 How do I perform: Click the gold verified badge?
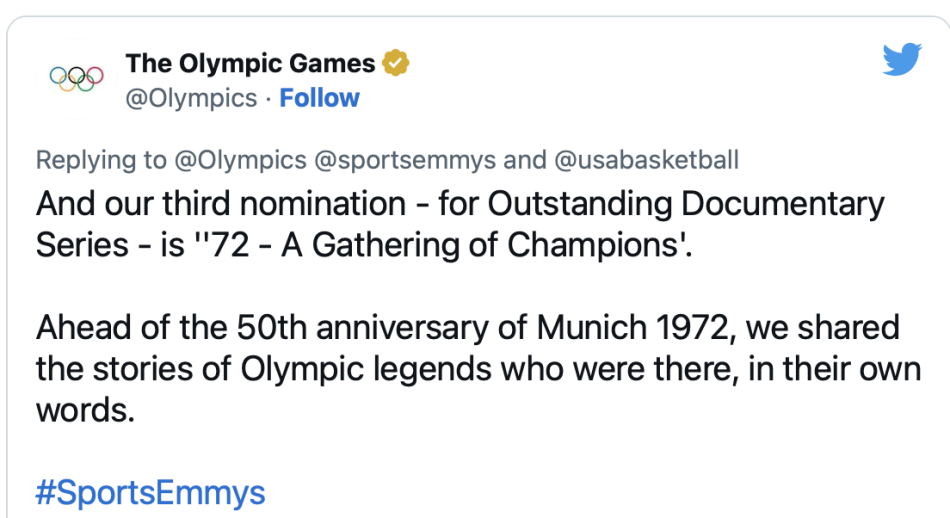point(397,64)
